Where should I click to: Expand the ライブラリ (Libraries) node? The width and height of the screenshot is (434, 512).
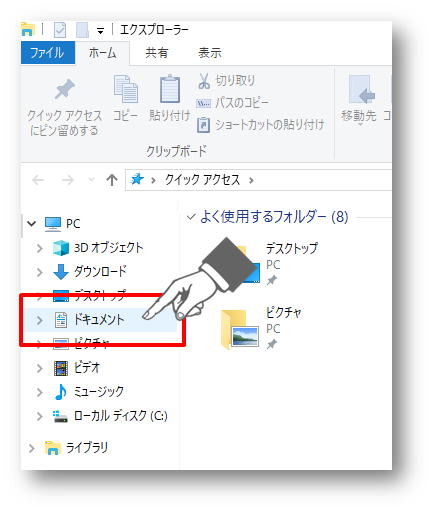point(32,448)
